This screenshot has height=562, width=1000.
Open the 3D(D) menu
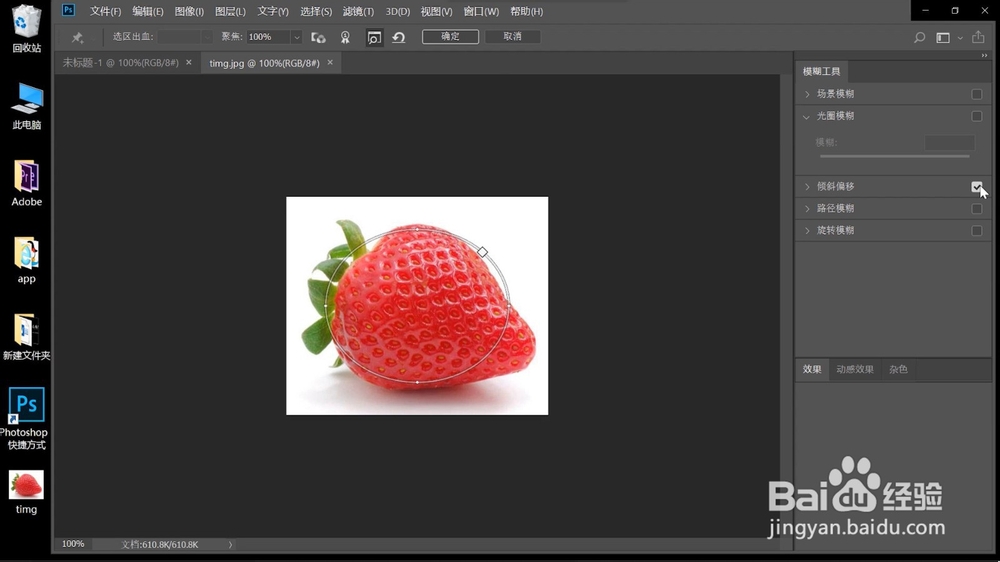[x=398, y=11]
